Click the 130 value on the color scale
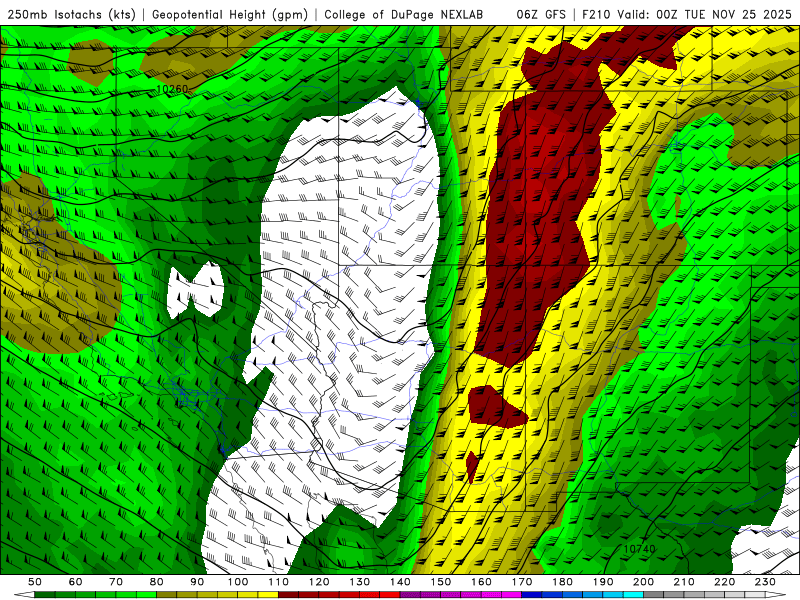The width and height of the screenshot is (800, 600). [360, 582]
